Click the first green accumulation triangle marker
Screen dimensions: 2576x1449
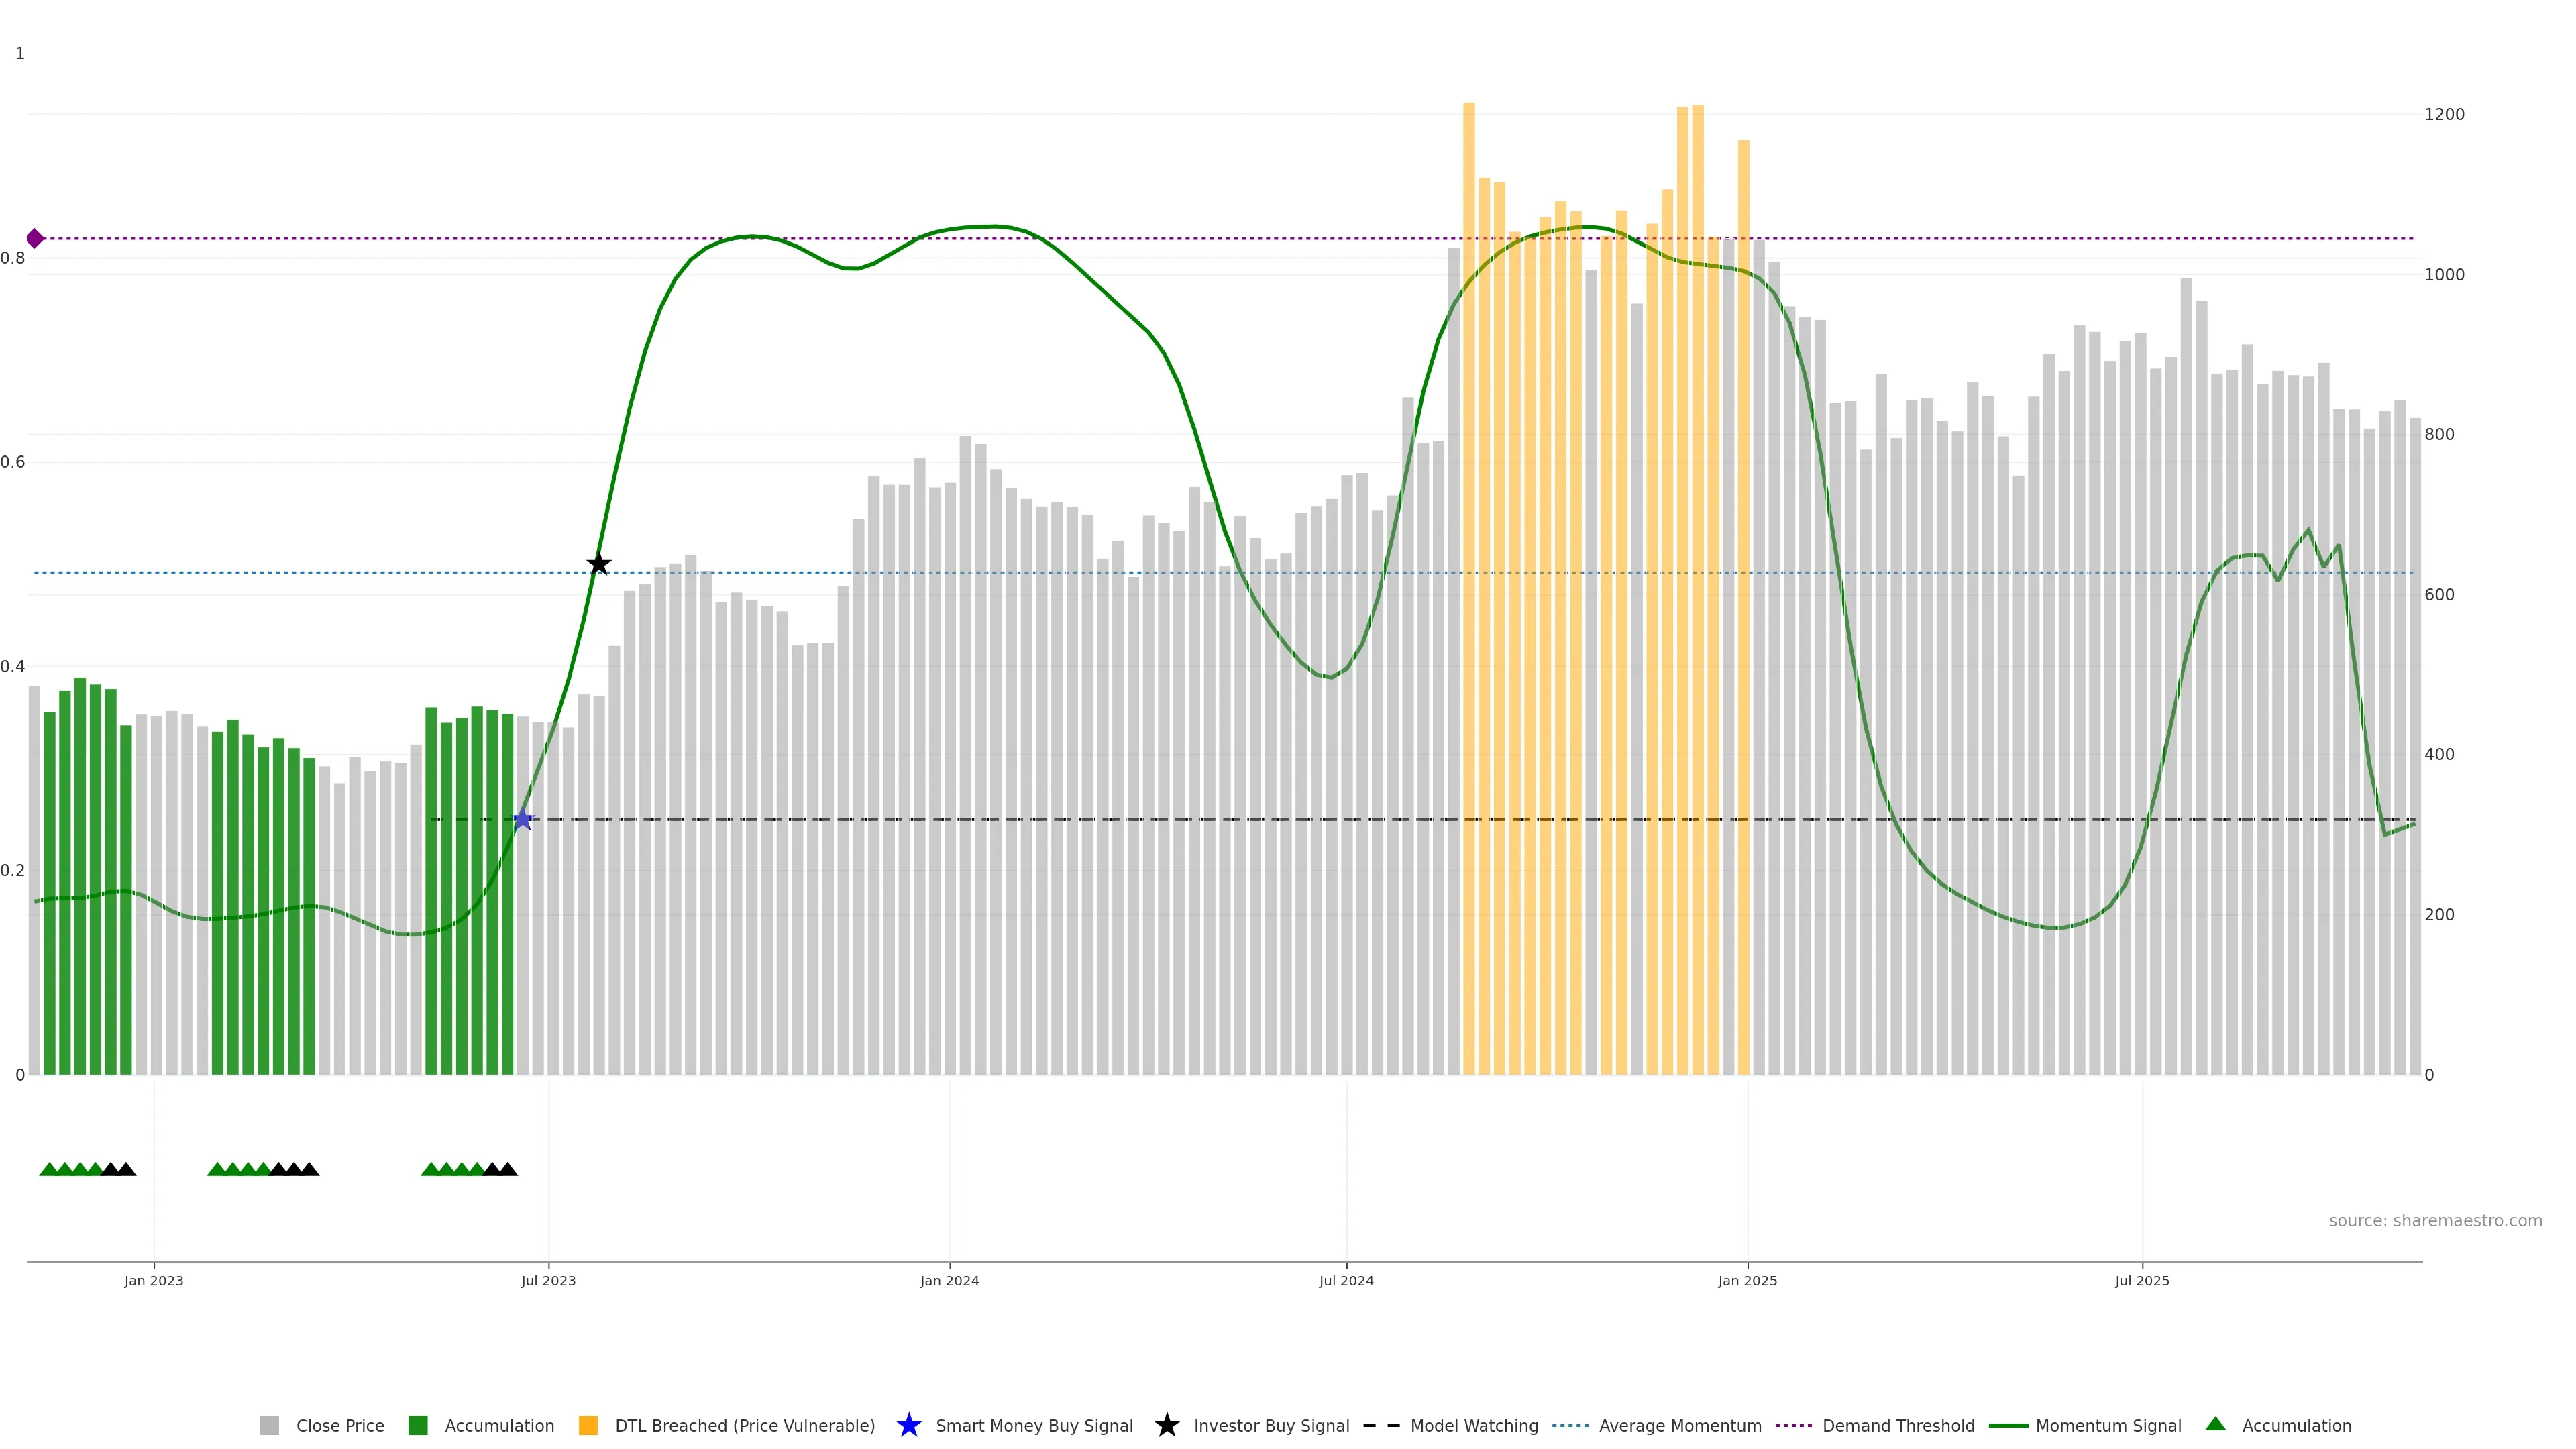click(48, 1169)
